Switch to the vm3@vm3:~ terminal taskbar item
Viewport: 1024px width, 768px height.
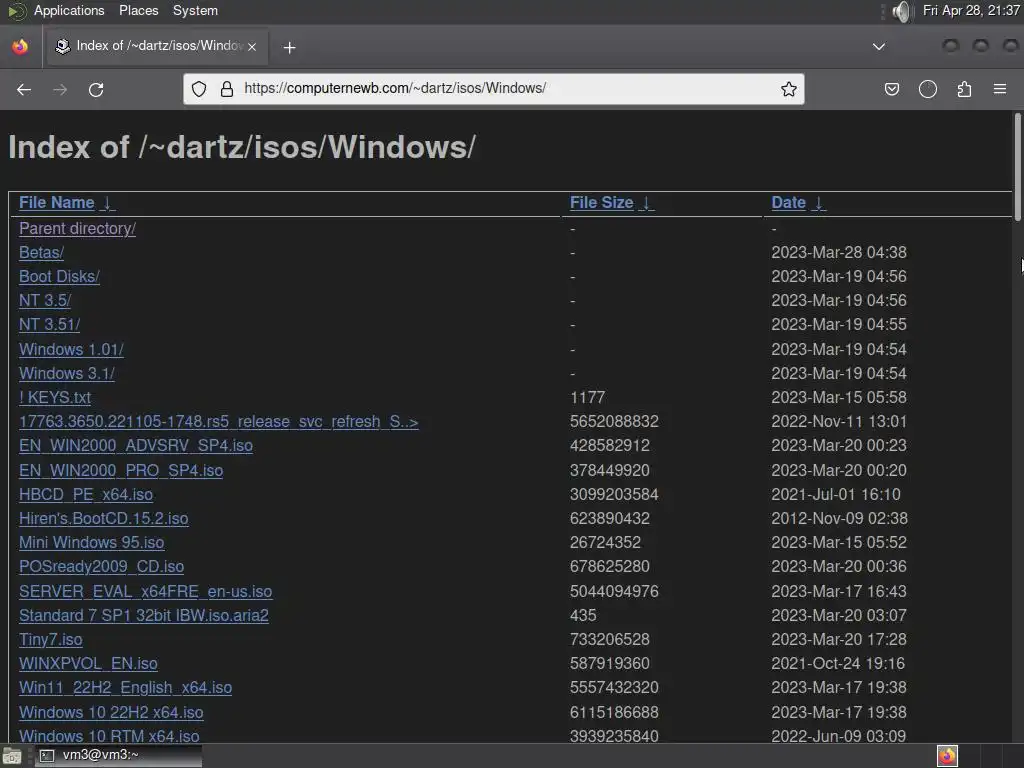click(x=118, y=756)
